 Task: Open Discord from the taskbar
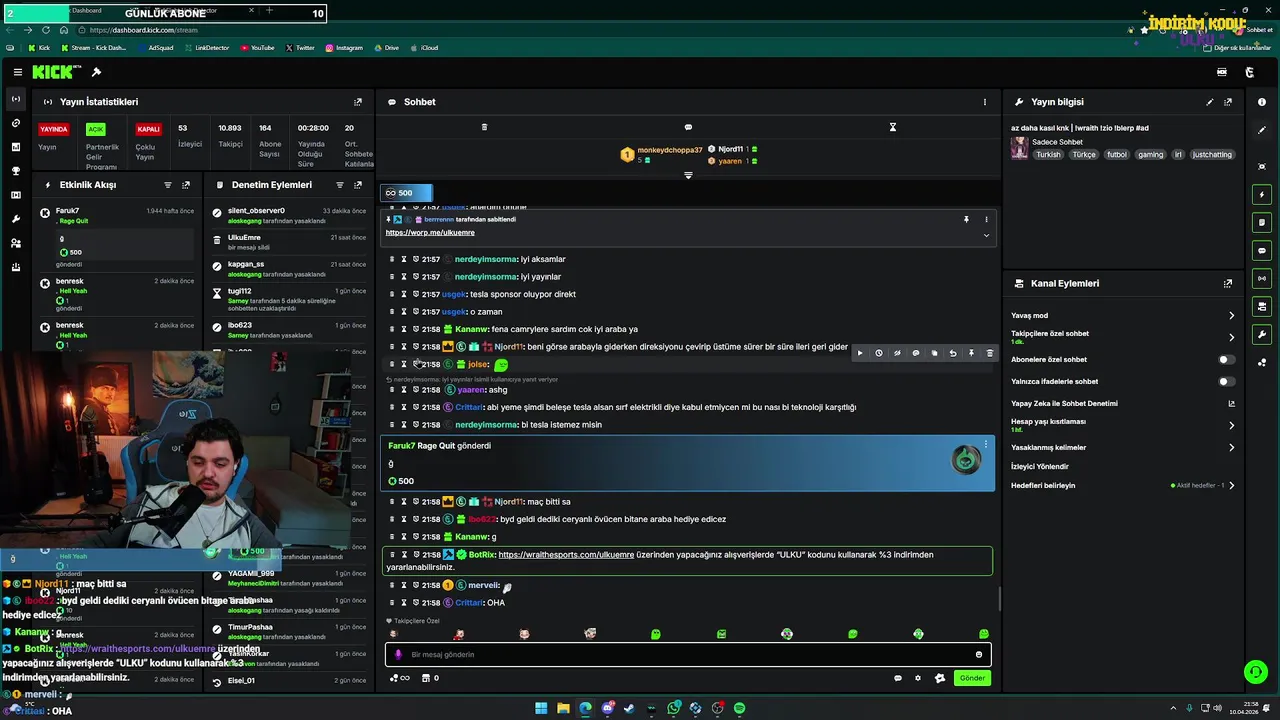607,708
